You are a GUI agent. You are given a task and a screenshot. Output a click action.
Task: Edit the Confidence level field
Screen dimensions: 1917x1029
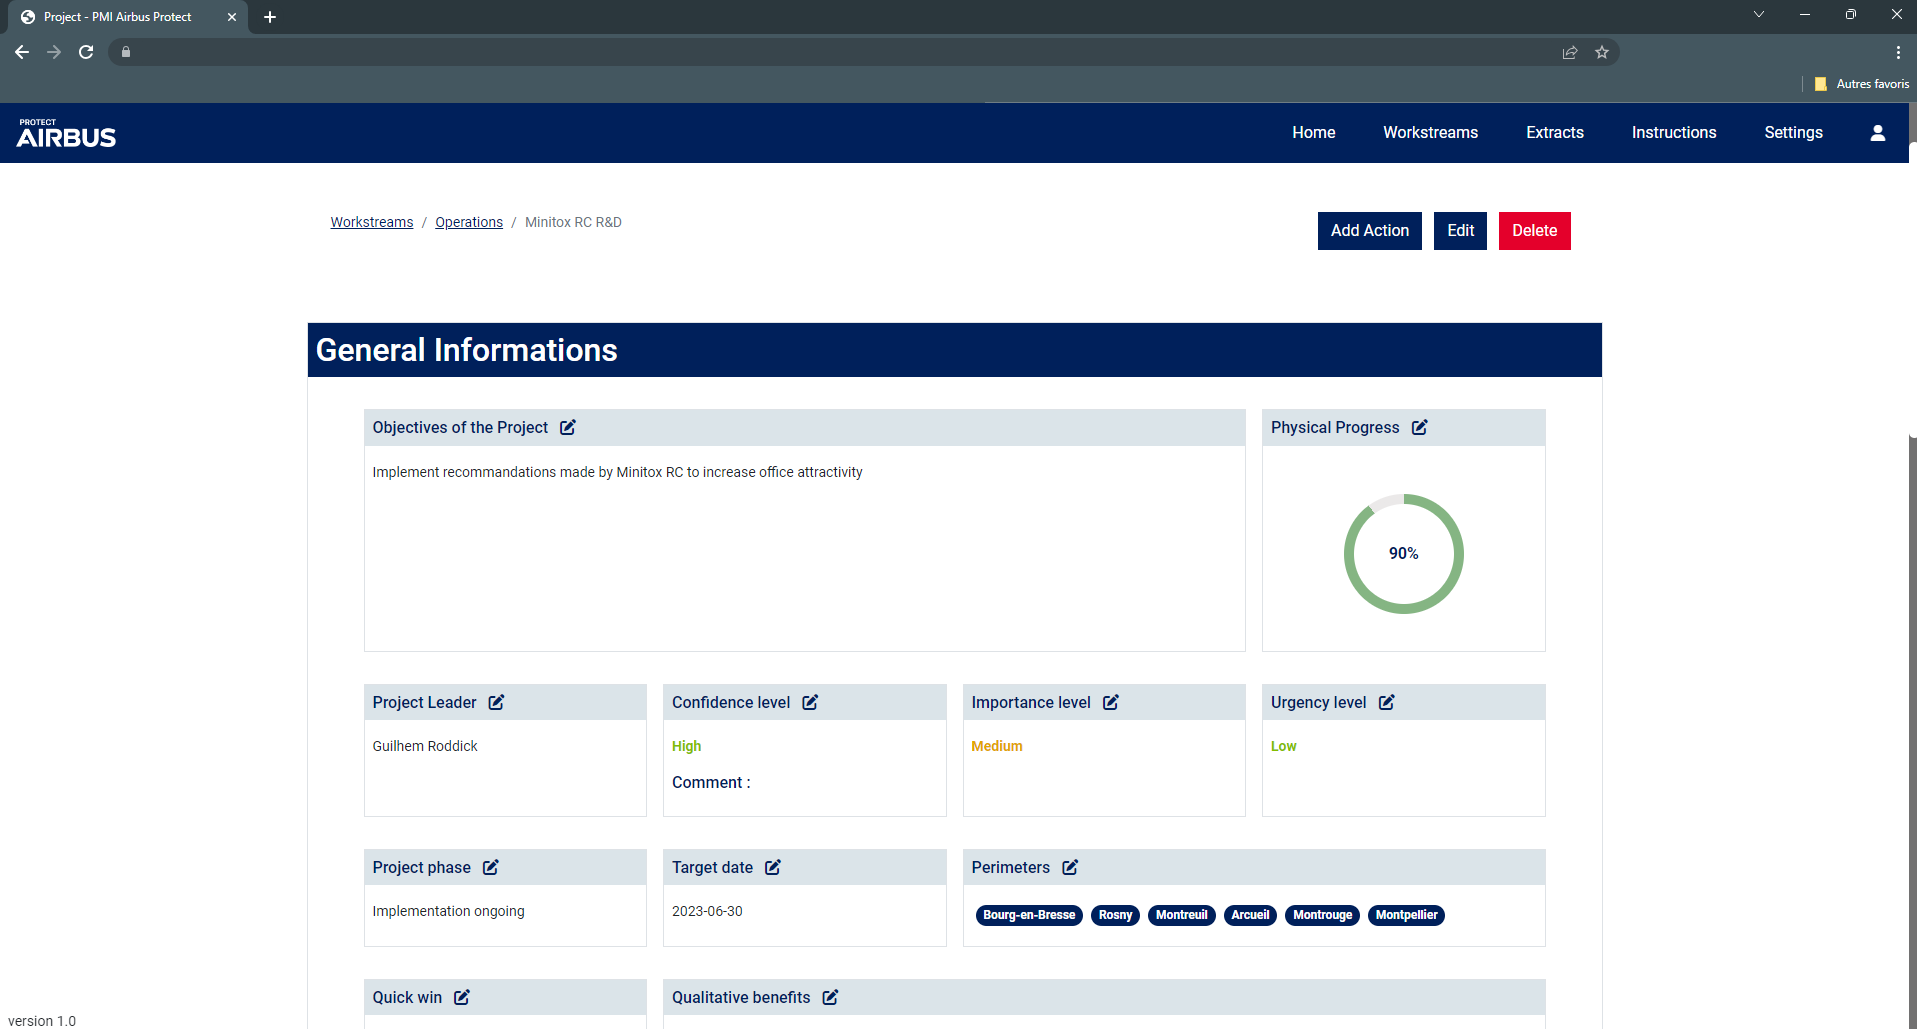pos(811,702)
